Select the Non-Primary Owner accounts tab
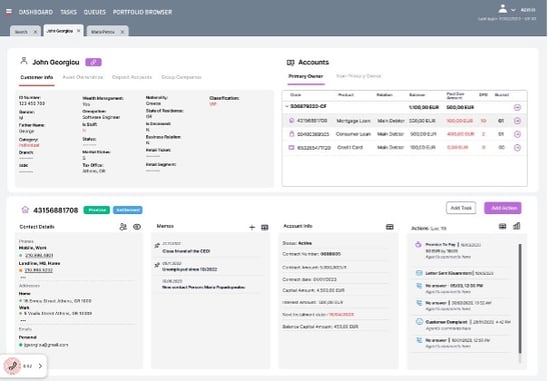The width and height of the screenshot is (548, 381). 359,76
